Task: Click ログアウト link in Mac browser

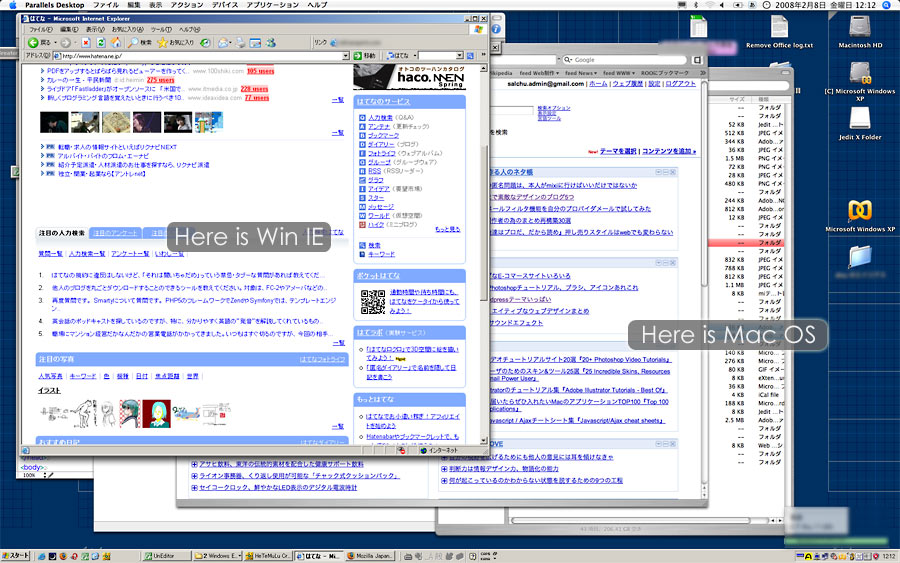Action: pyautogui.click(x=680, y=84)
